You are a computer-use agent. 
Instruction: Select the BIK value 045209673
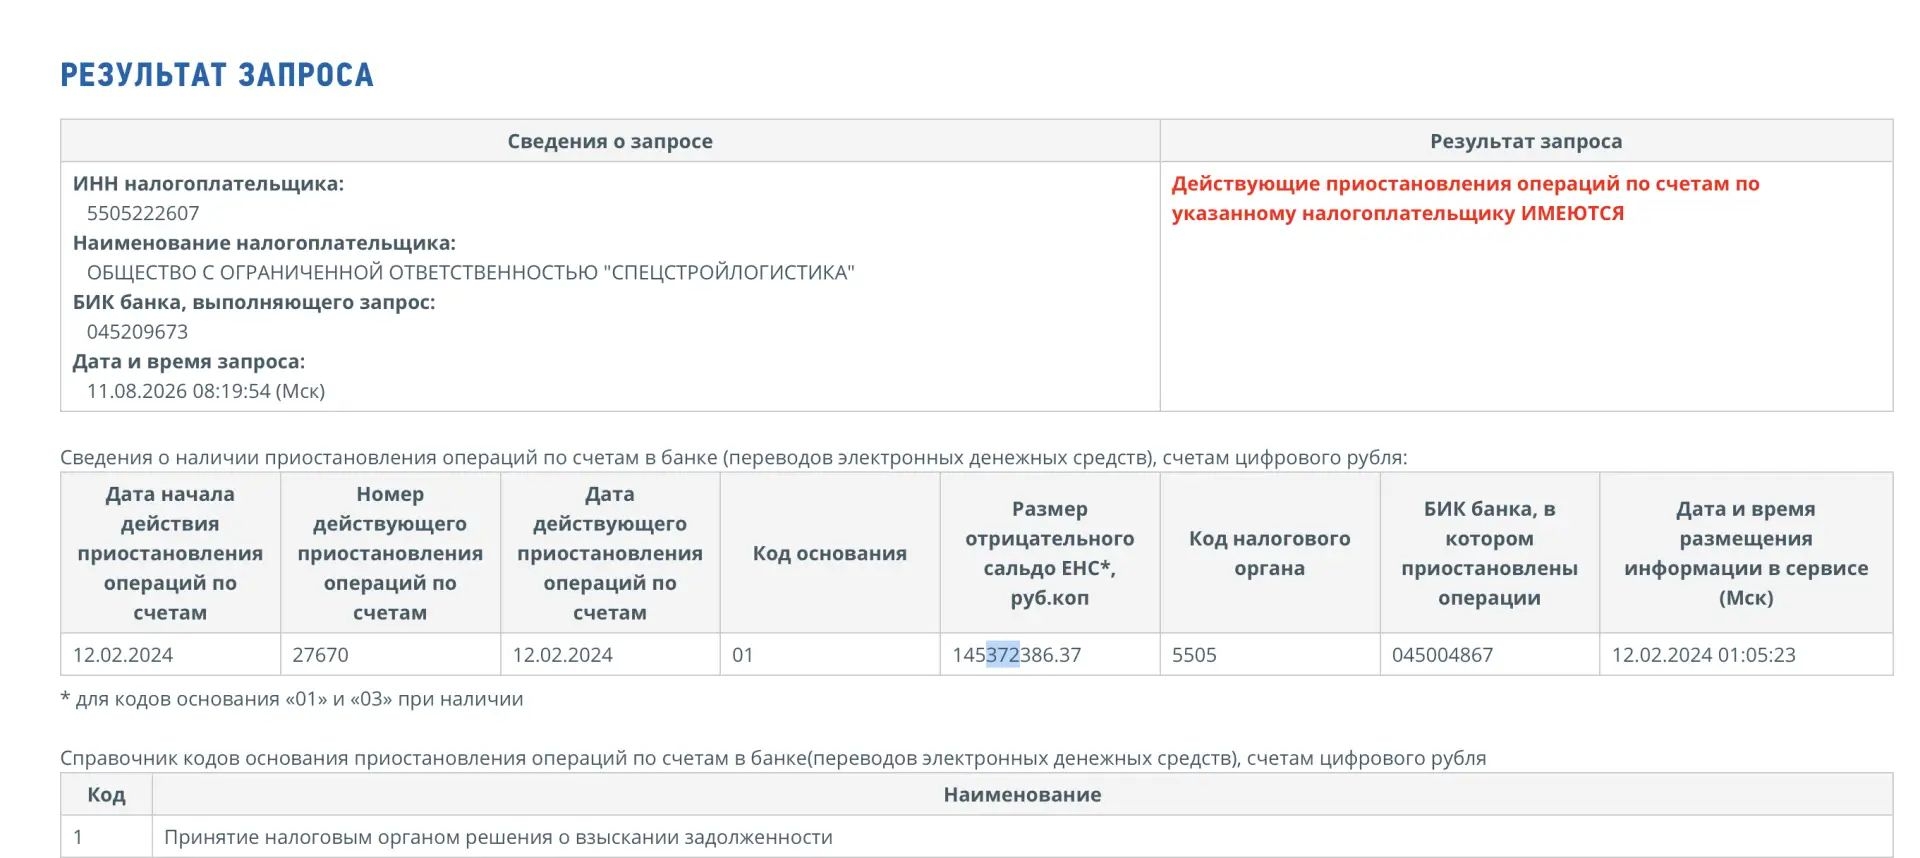pyautogui.click(x=137, y=332)
